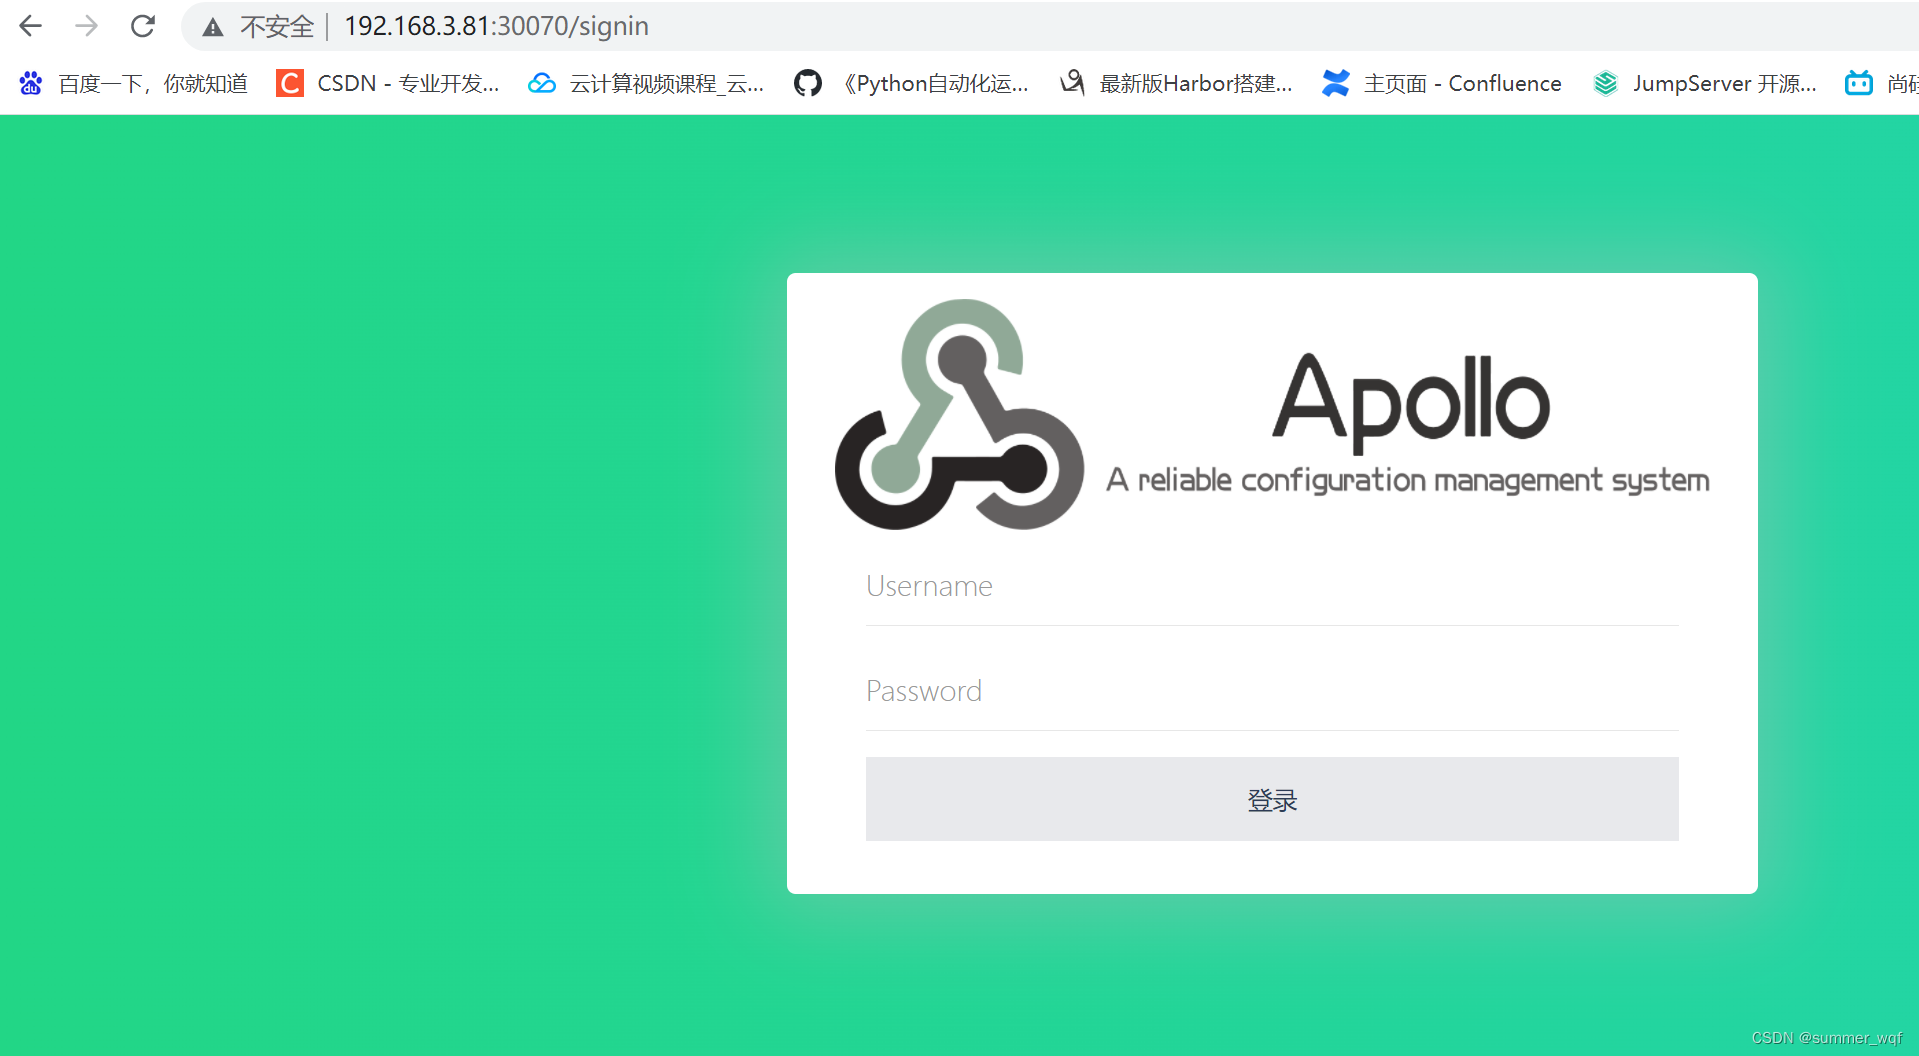This screenshot has height=1056, width=1919.
Task: Click the forward navigation arrow
Action: (86, 26)
